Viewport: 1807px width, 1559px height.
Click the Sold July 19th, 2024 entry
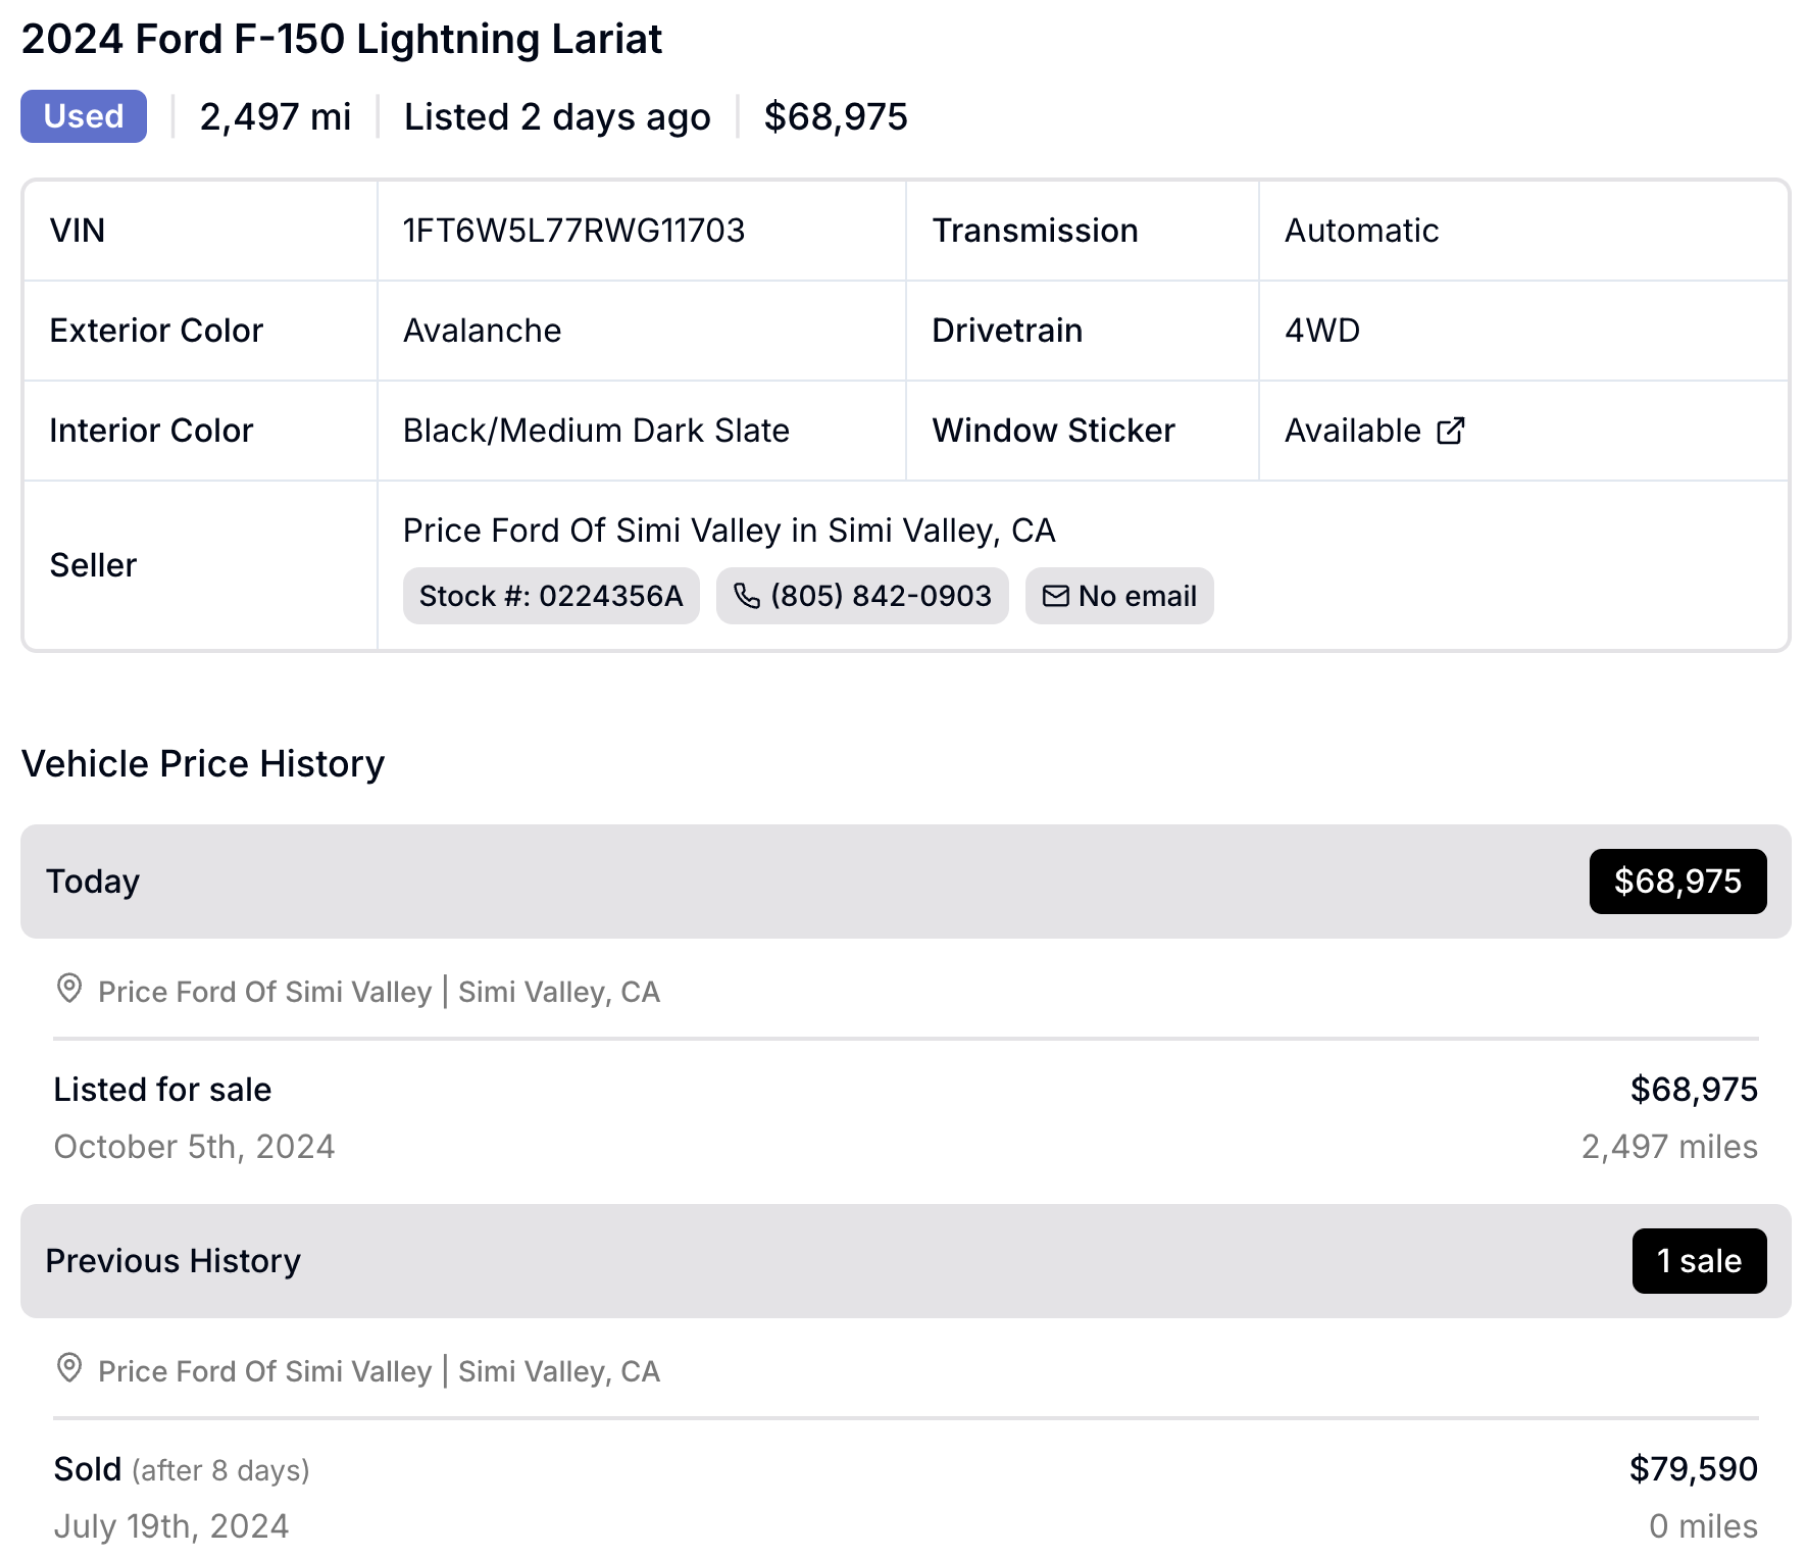(905, 1497)
